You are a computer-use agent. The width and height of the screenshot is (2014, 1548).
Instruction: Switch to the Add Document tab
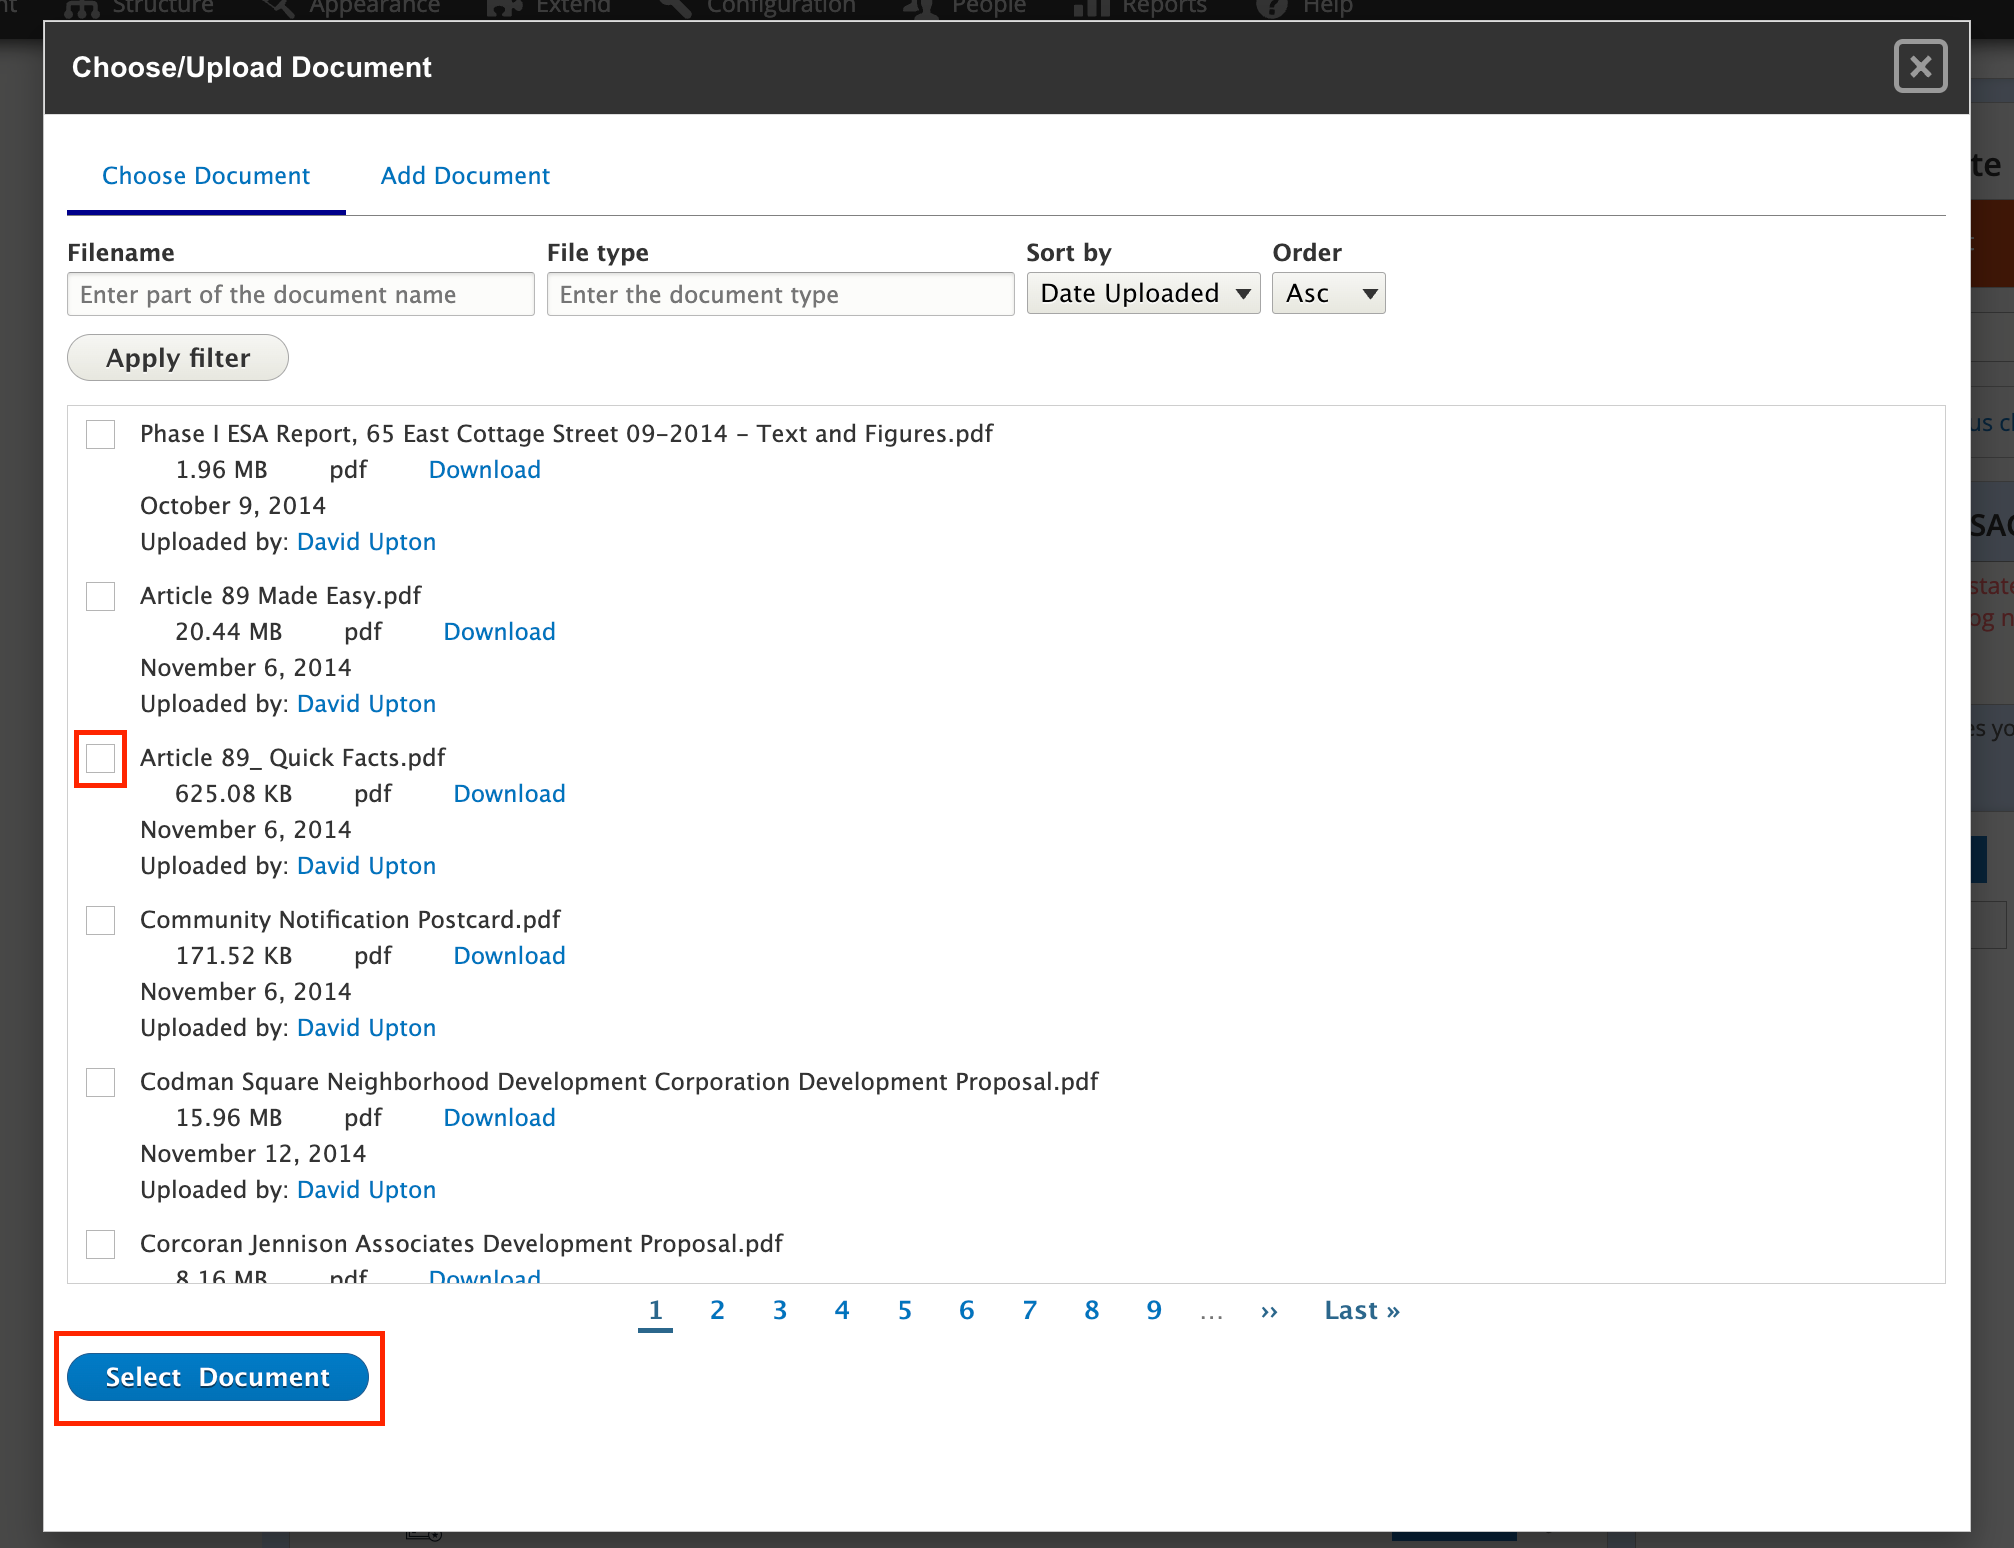[465, 176]
